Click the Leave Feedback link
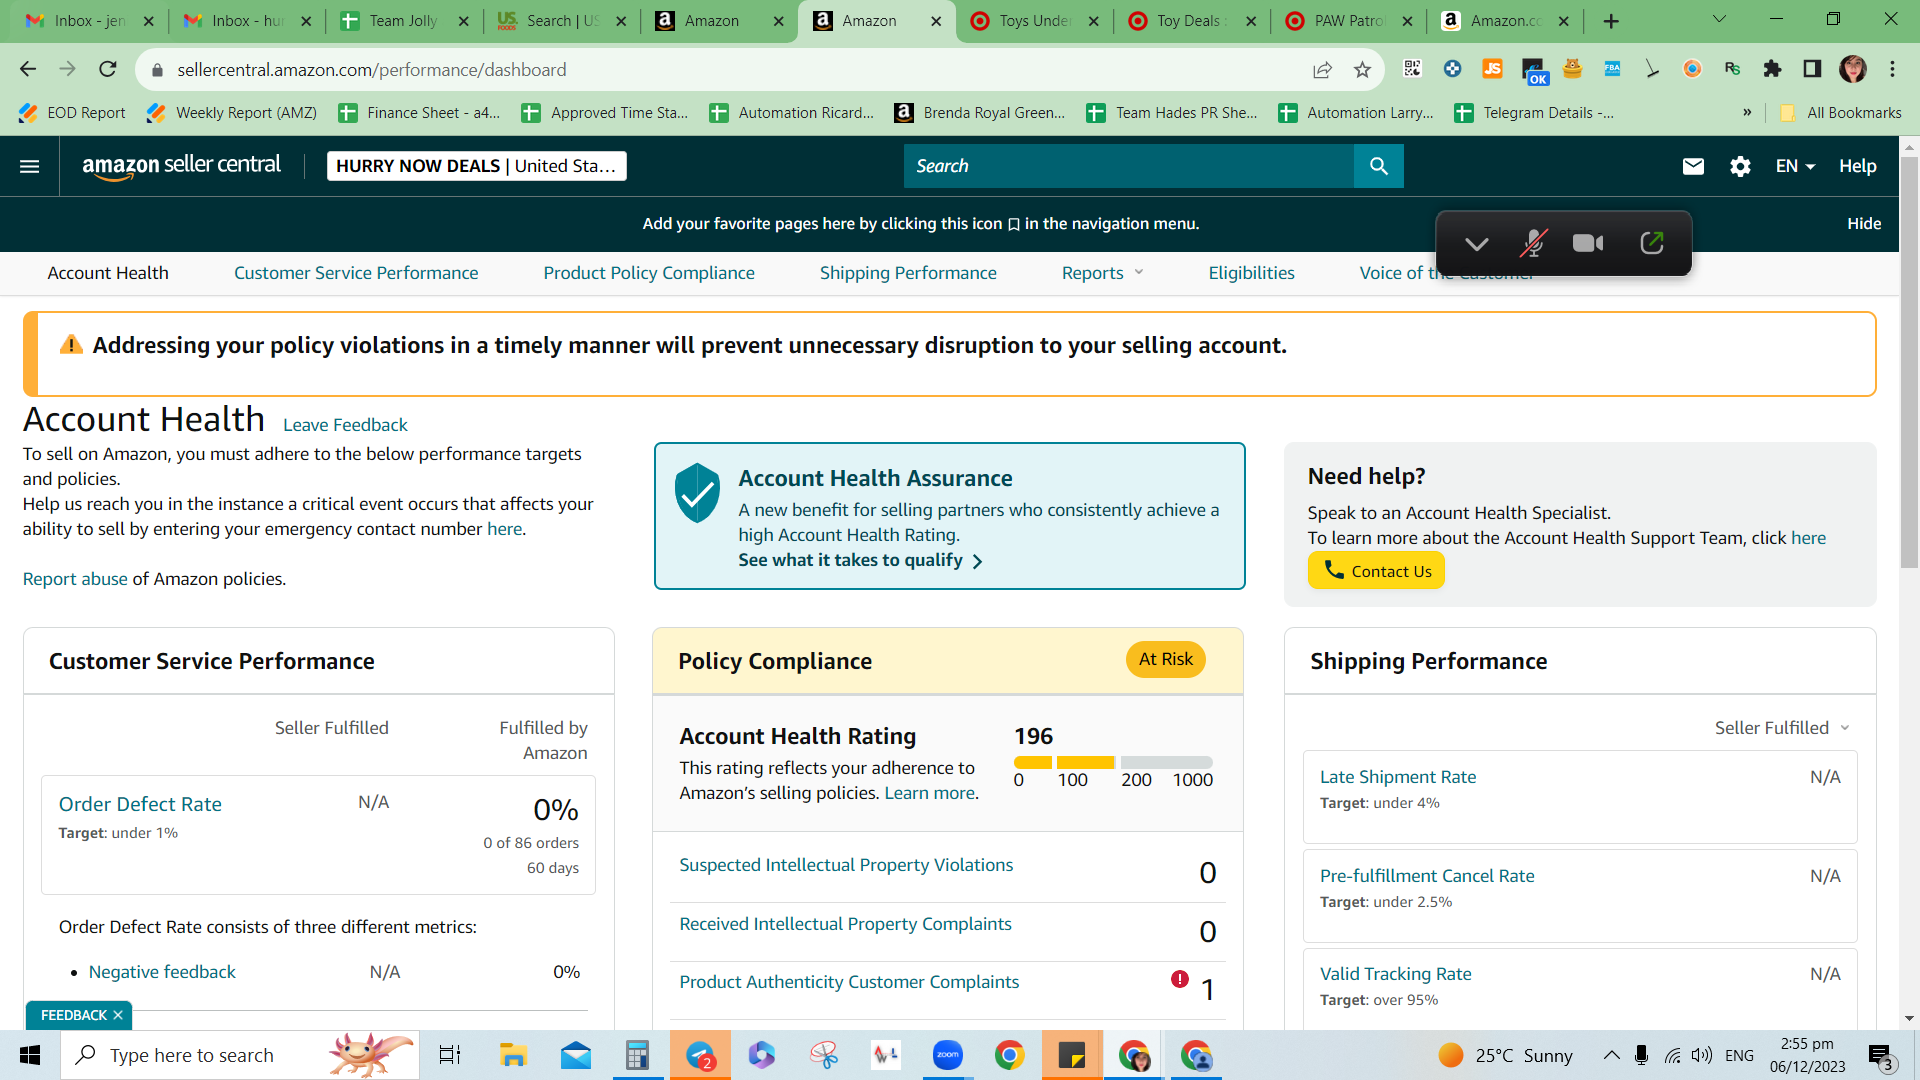The width and height of the screenshot is (1920, 1080). (345, 425)
